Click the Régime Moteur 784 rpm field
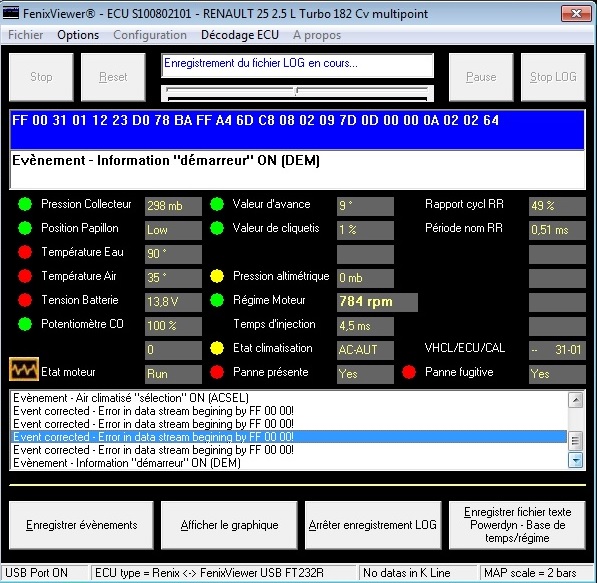The height and width of the screenshot is (583, 597). tap(377, 302)
